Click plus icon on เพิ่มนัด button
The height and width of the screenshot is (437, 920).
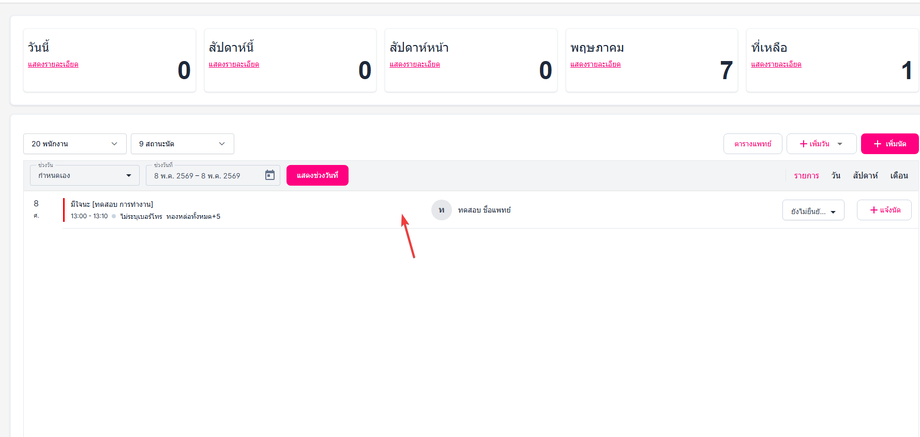[877, 144]
